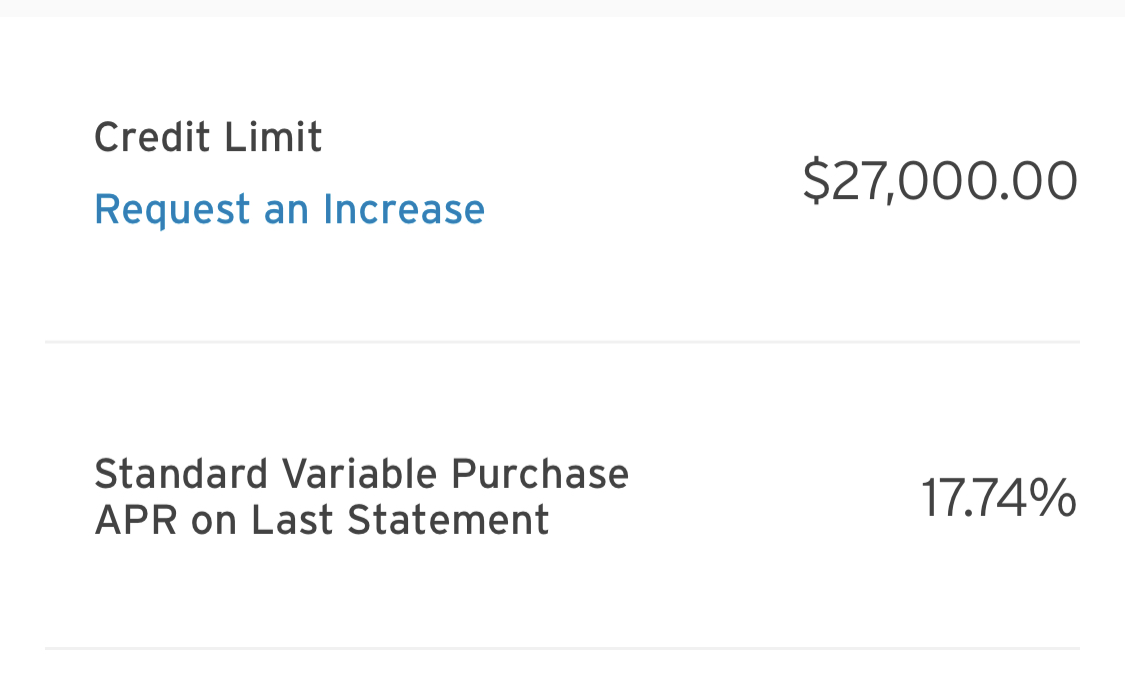Click the "APR on Last Statement" text line
1125x686 pixels.
coord(321,520)
